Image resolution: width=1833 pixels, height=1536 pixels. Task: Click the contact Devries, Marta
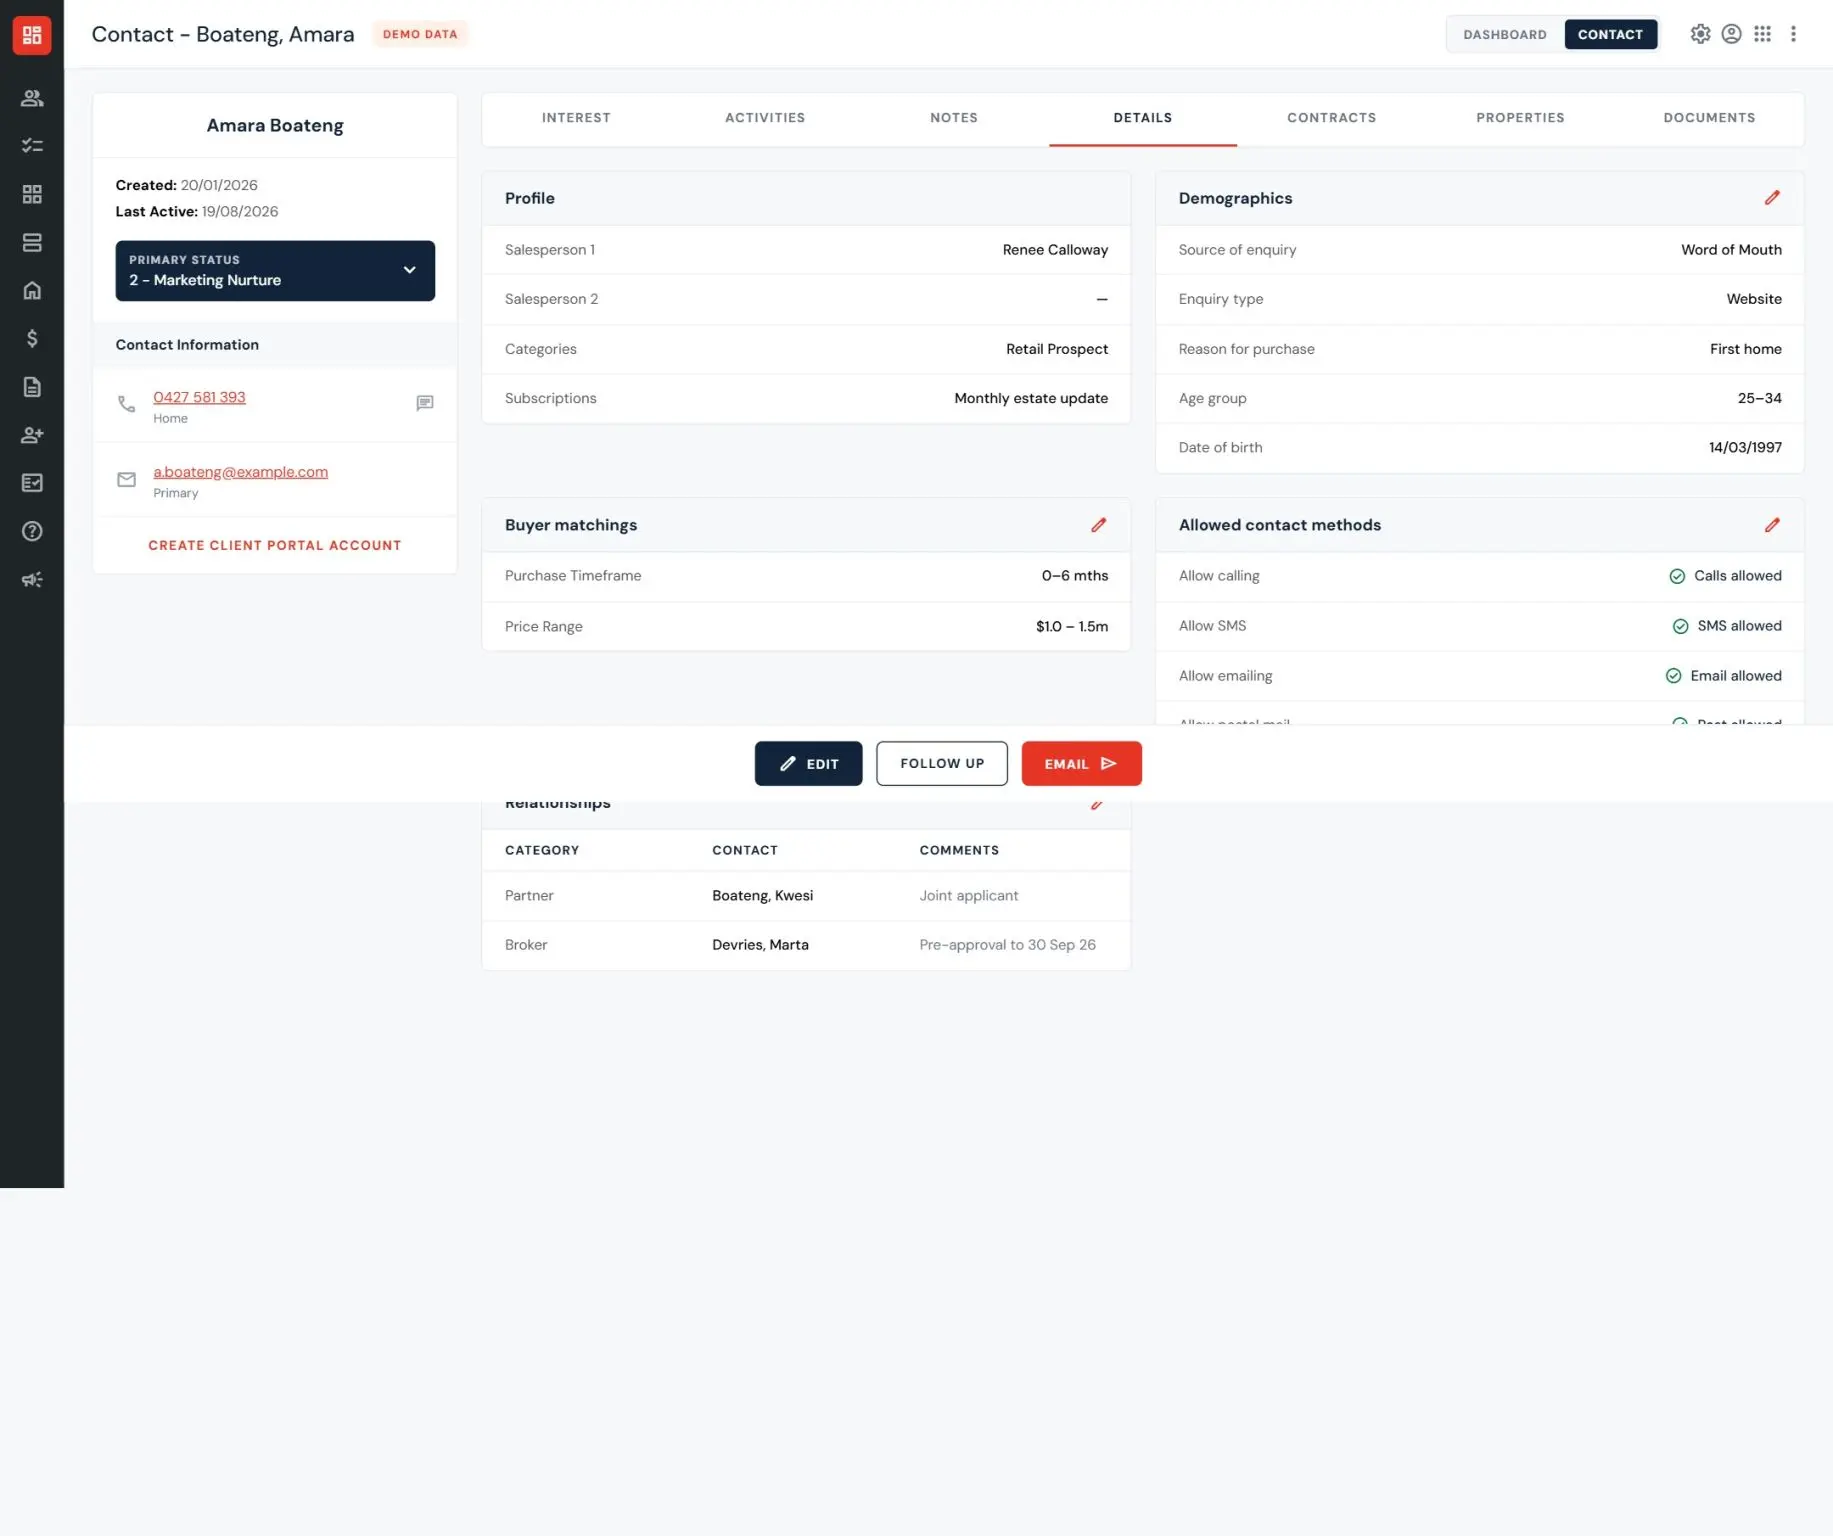click(x=760, y=945)
